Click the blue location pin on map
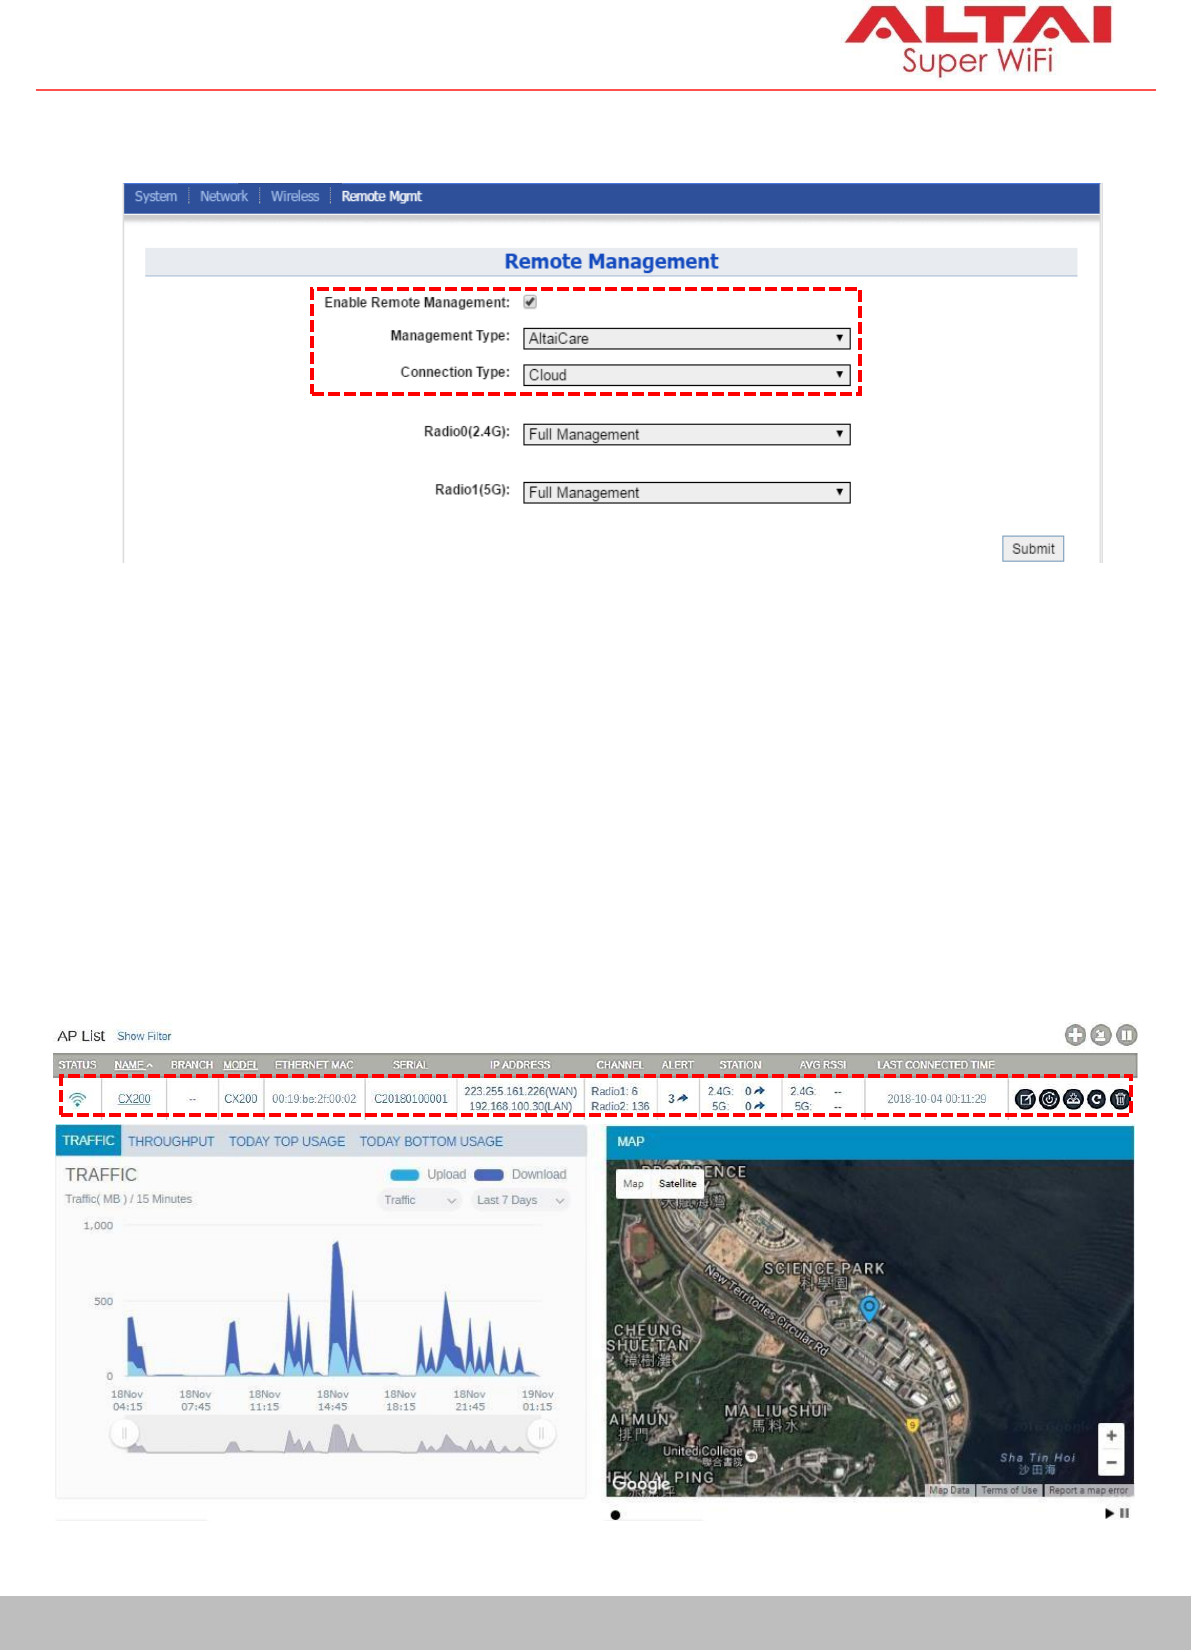 (869, 1308)
